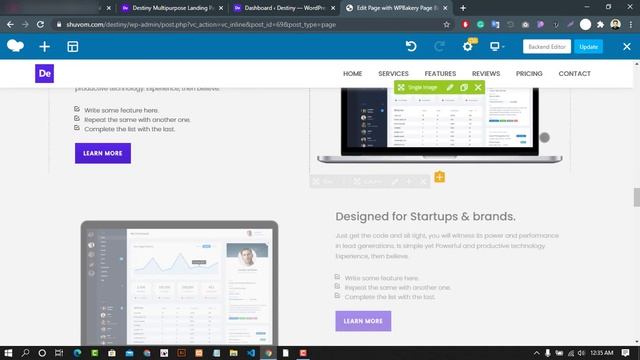Open responsive preview device dropdown
640x360 pixels.
(x=497, y=47)
